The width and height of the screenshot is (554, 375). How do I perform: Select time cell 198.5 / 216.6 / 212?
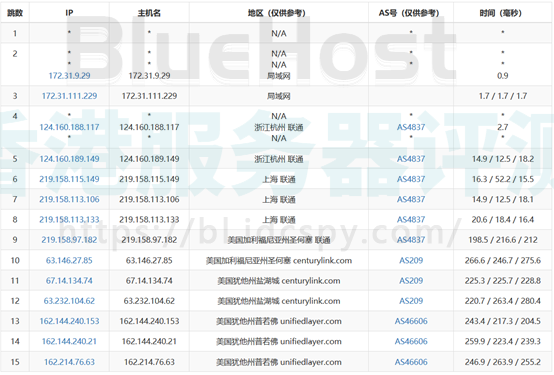pos(503,240)
